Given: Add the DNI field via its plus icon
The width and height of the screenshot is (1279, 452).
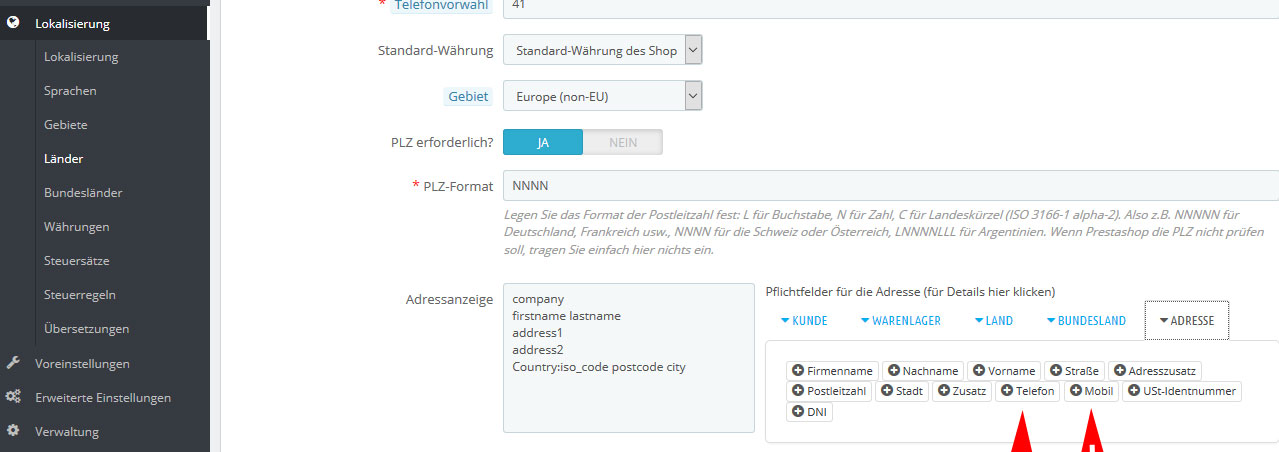Looking at the screenshot, I should pos(798,411).
